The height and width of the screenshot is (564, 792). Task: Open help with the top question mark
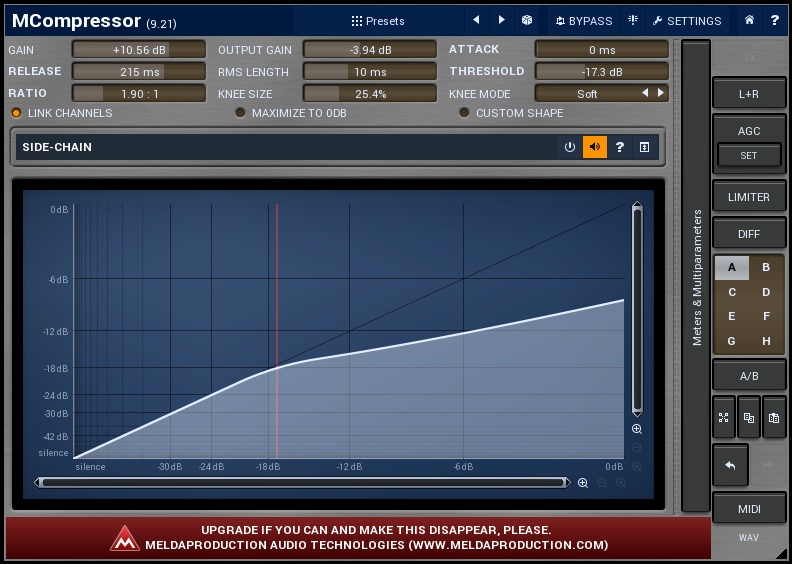tap(774, 20)
